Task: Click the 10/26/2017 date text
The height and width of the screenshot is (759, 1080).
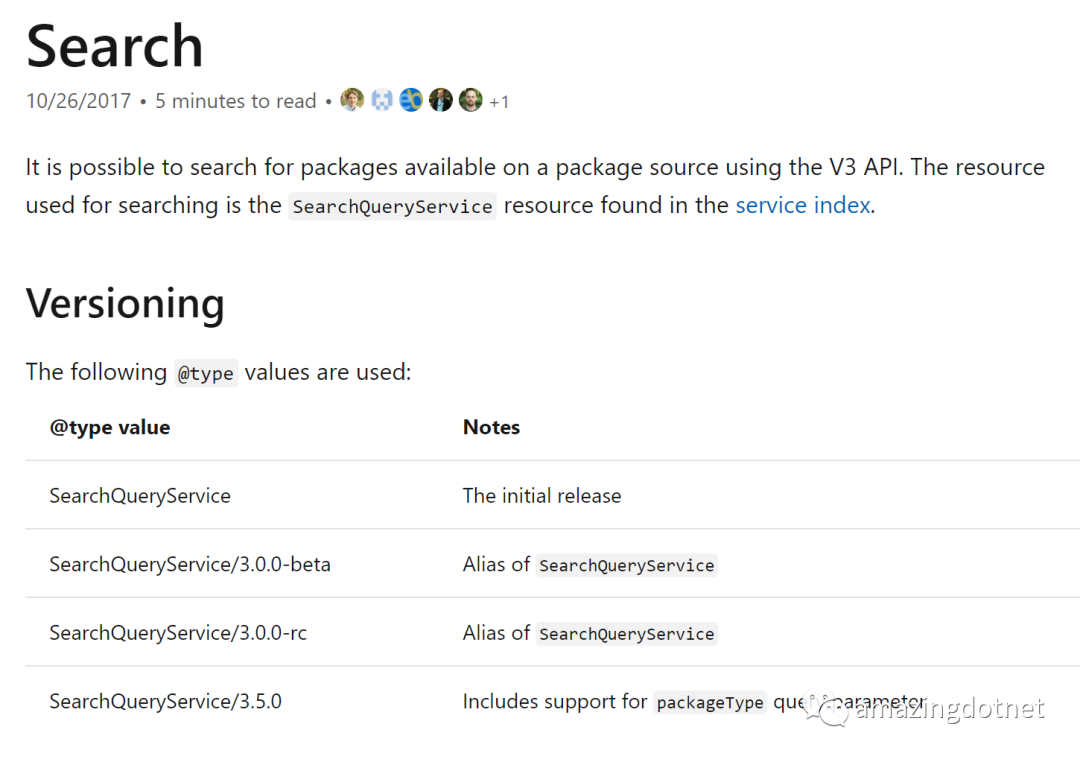Action: [x=79, y=101]
